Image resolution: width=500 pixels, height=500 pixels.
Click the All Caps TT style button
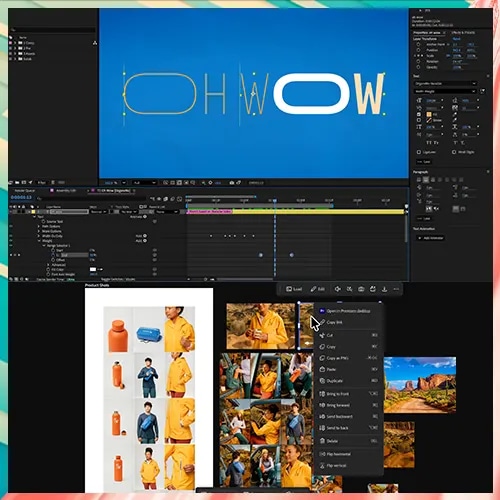[429, 143]
